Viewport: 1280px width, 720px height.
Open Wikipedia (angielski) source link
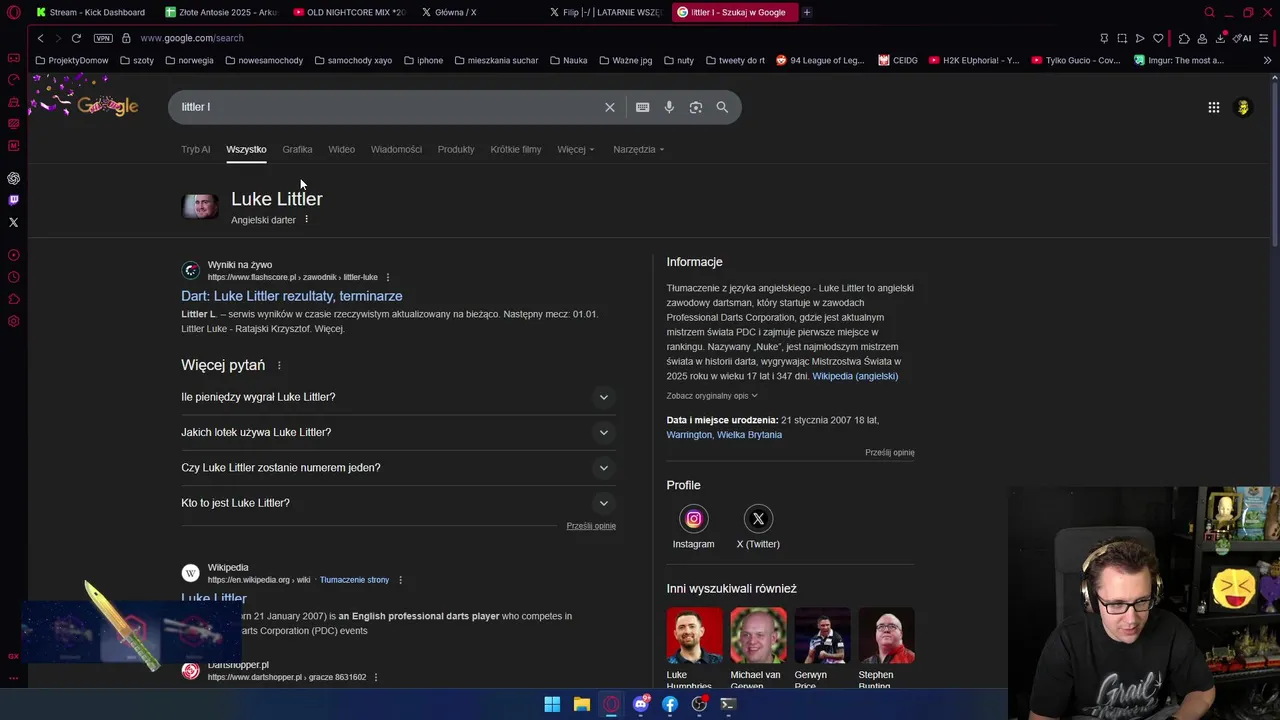coord(855,376)
